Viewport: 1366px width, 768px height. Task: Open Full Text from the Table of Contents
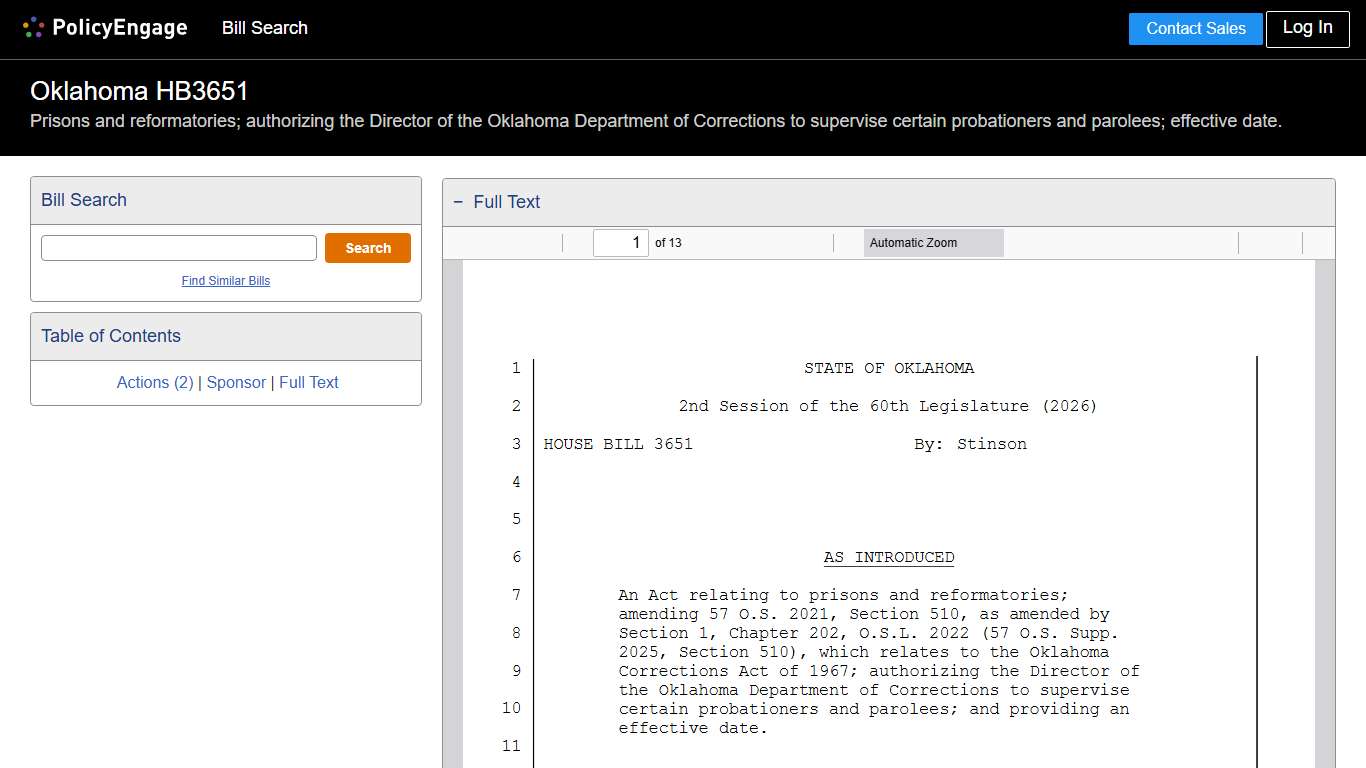309,382
